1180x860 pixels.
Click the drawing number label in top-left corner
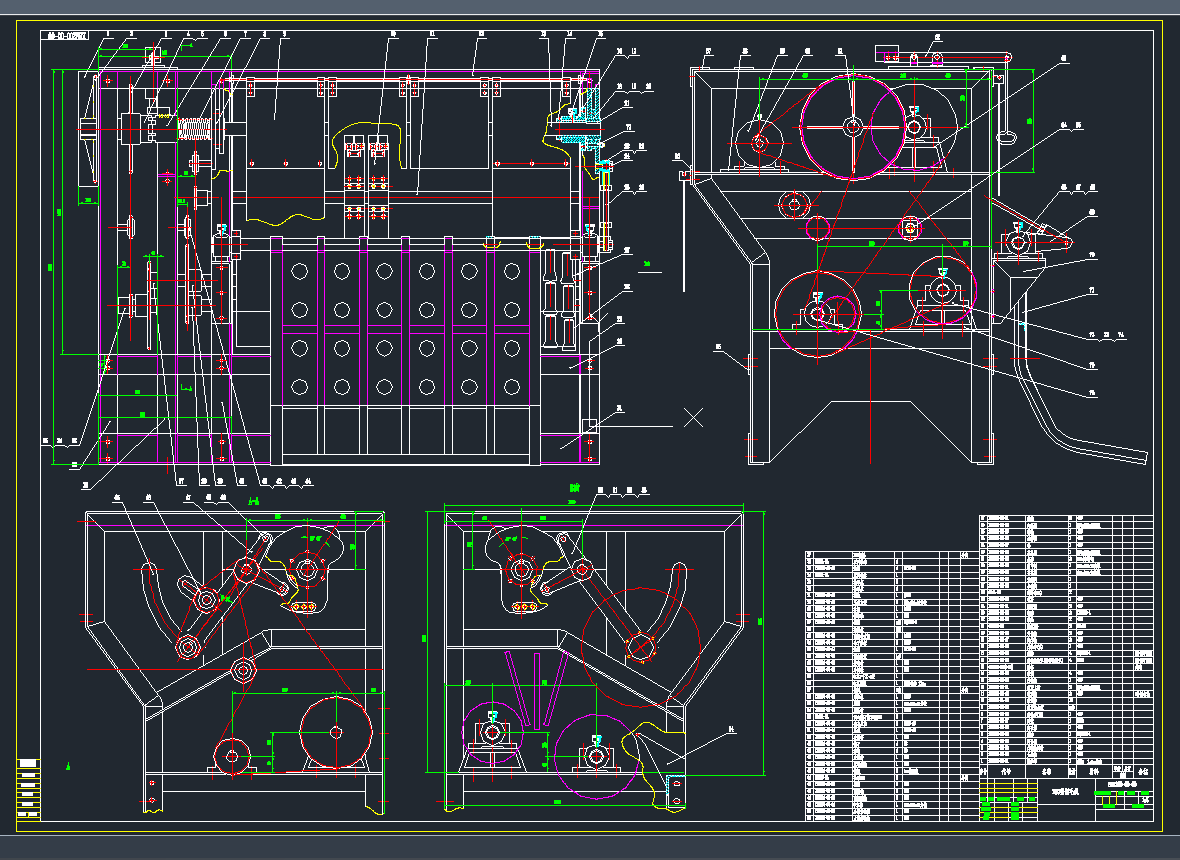click(x=66, y=36)
